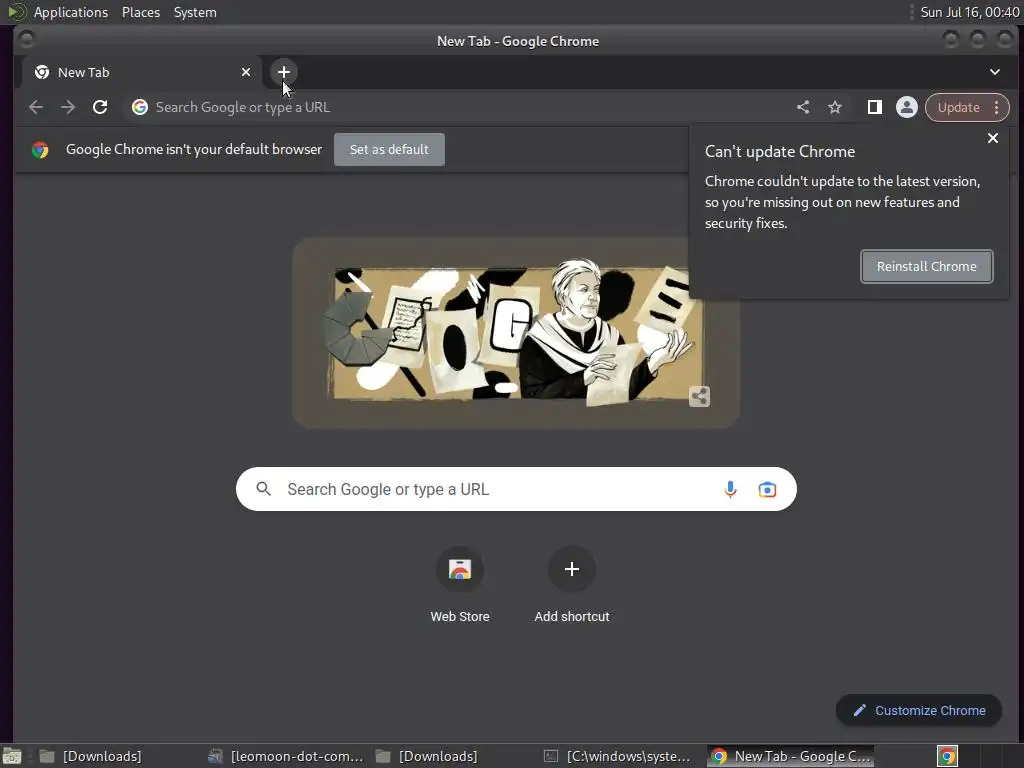The image size is (1024, 768).
Task: Add a new shortcut
Action: pyautogui.click(x=572, y=585)
